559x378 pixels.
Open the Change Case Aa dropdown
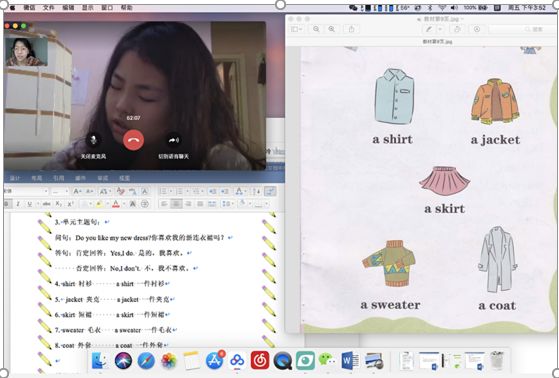[x=105, y=191]
